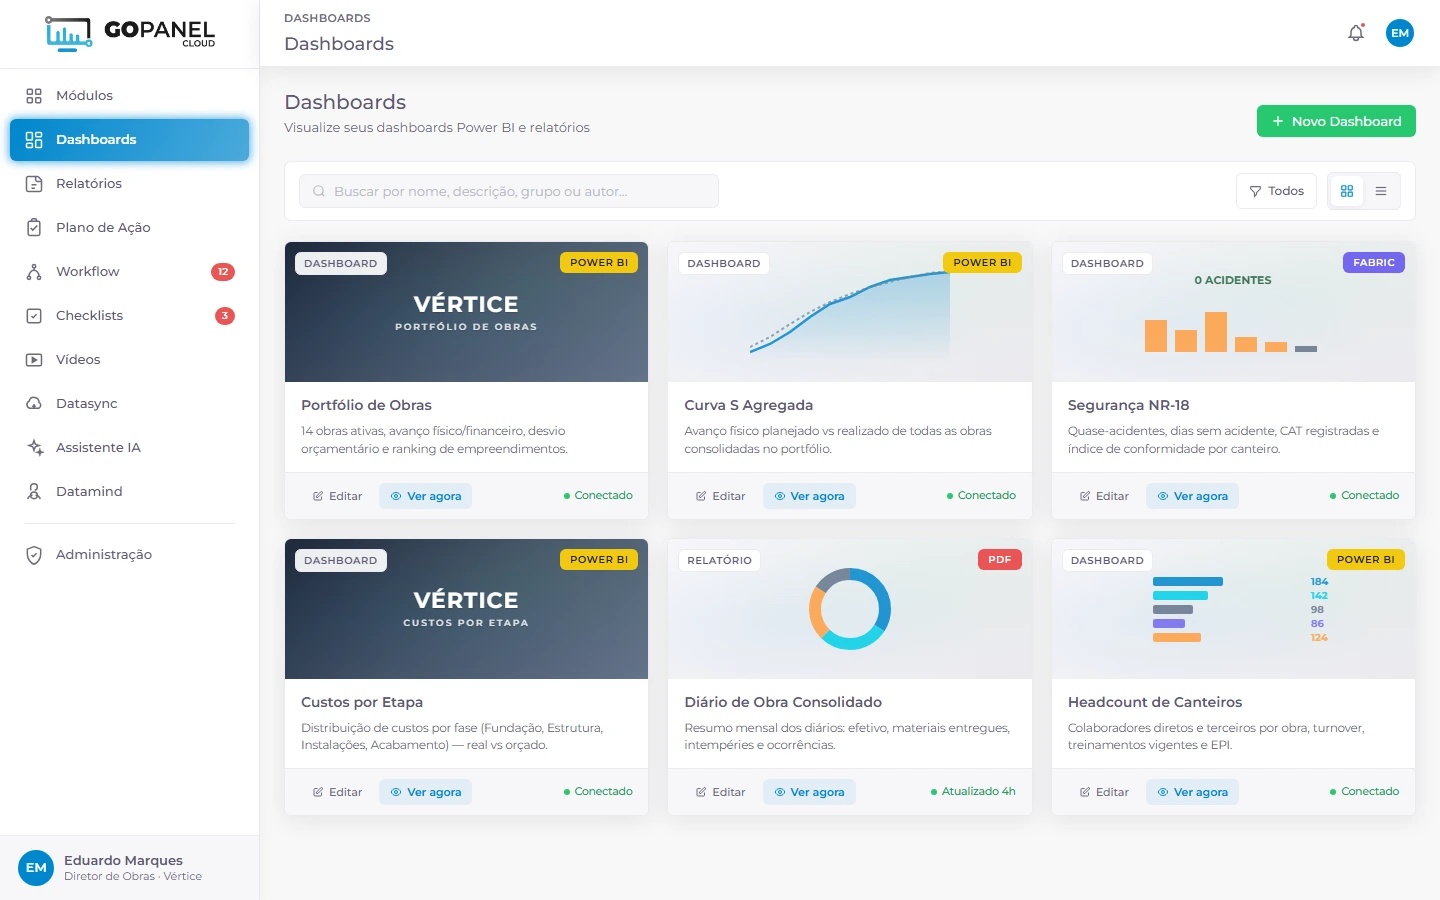Open the Segurança NR-18 thumbnail
Screen dimensions: 1440x900
point(1233,312)
